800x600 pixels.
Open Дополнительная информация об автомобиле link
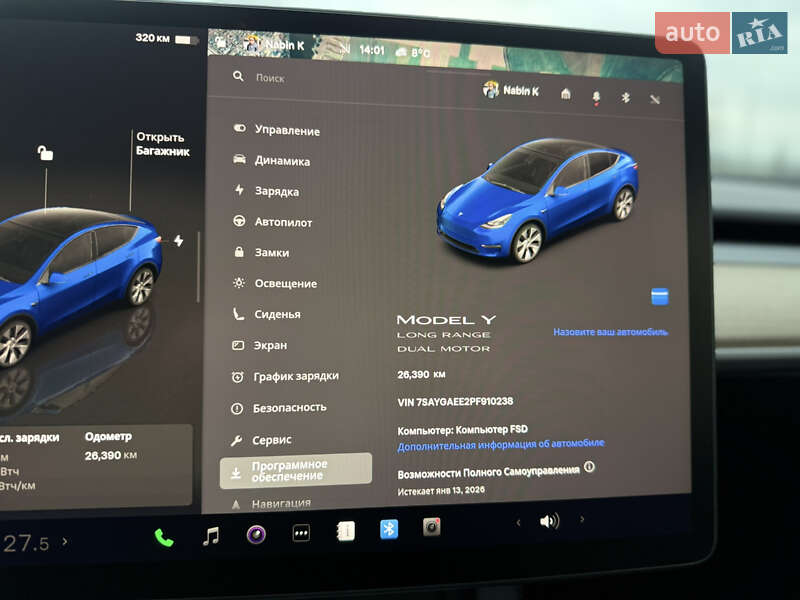tap(500, 441)
